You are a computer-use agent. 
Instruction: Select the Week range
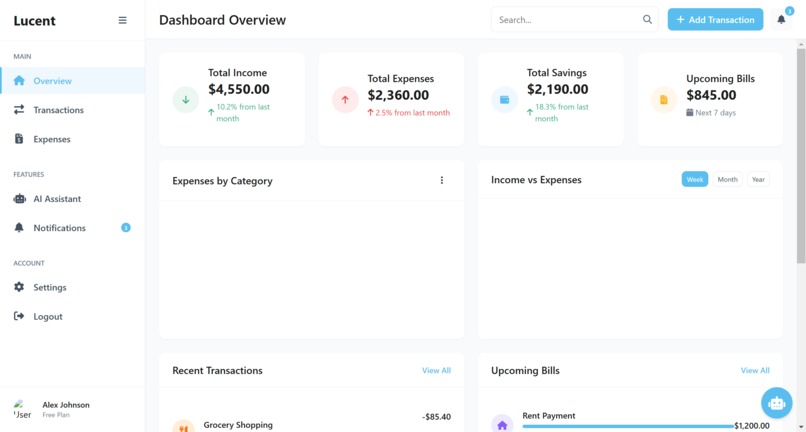[x=694, y=179]
